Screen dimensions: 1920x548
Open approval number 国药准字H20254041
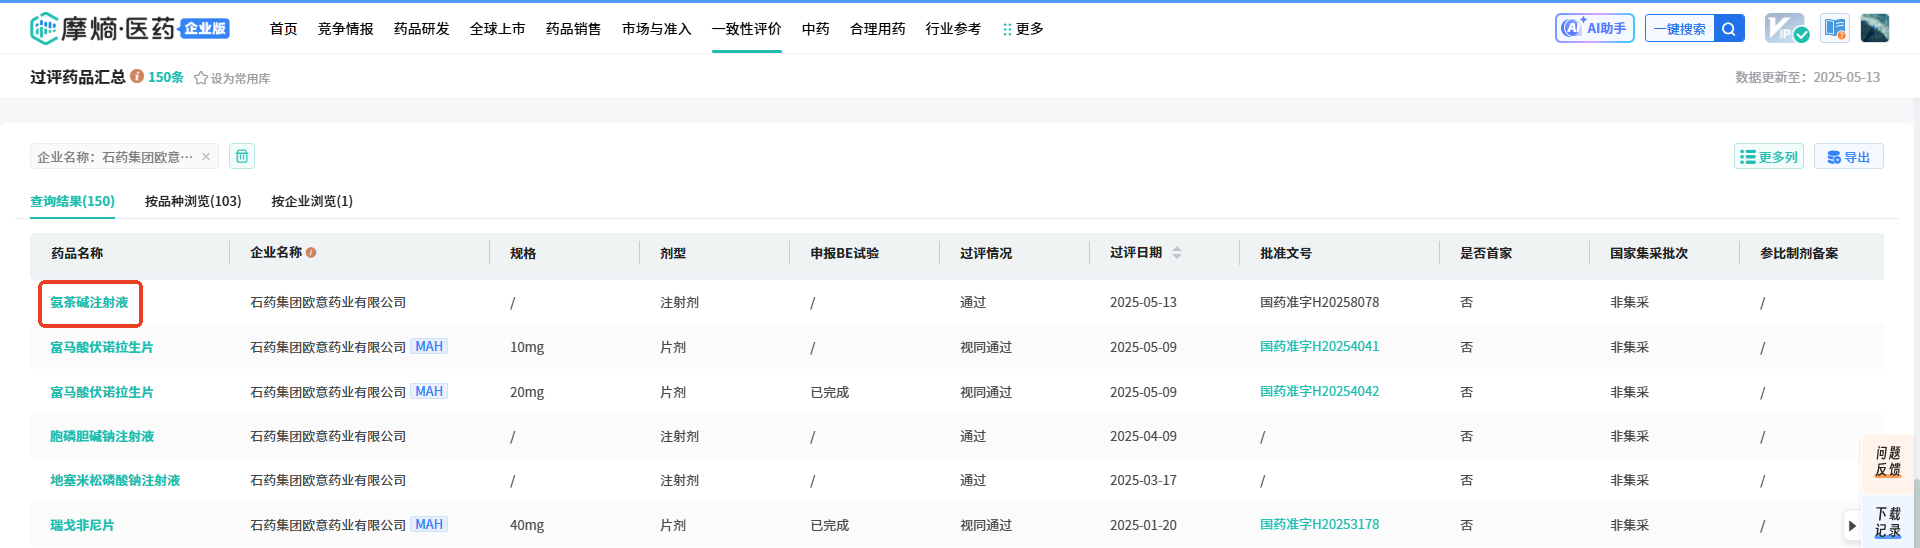1319,346
